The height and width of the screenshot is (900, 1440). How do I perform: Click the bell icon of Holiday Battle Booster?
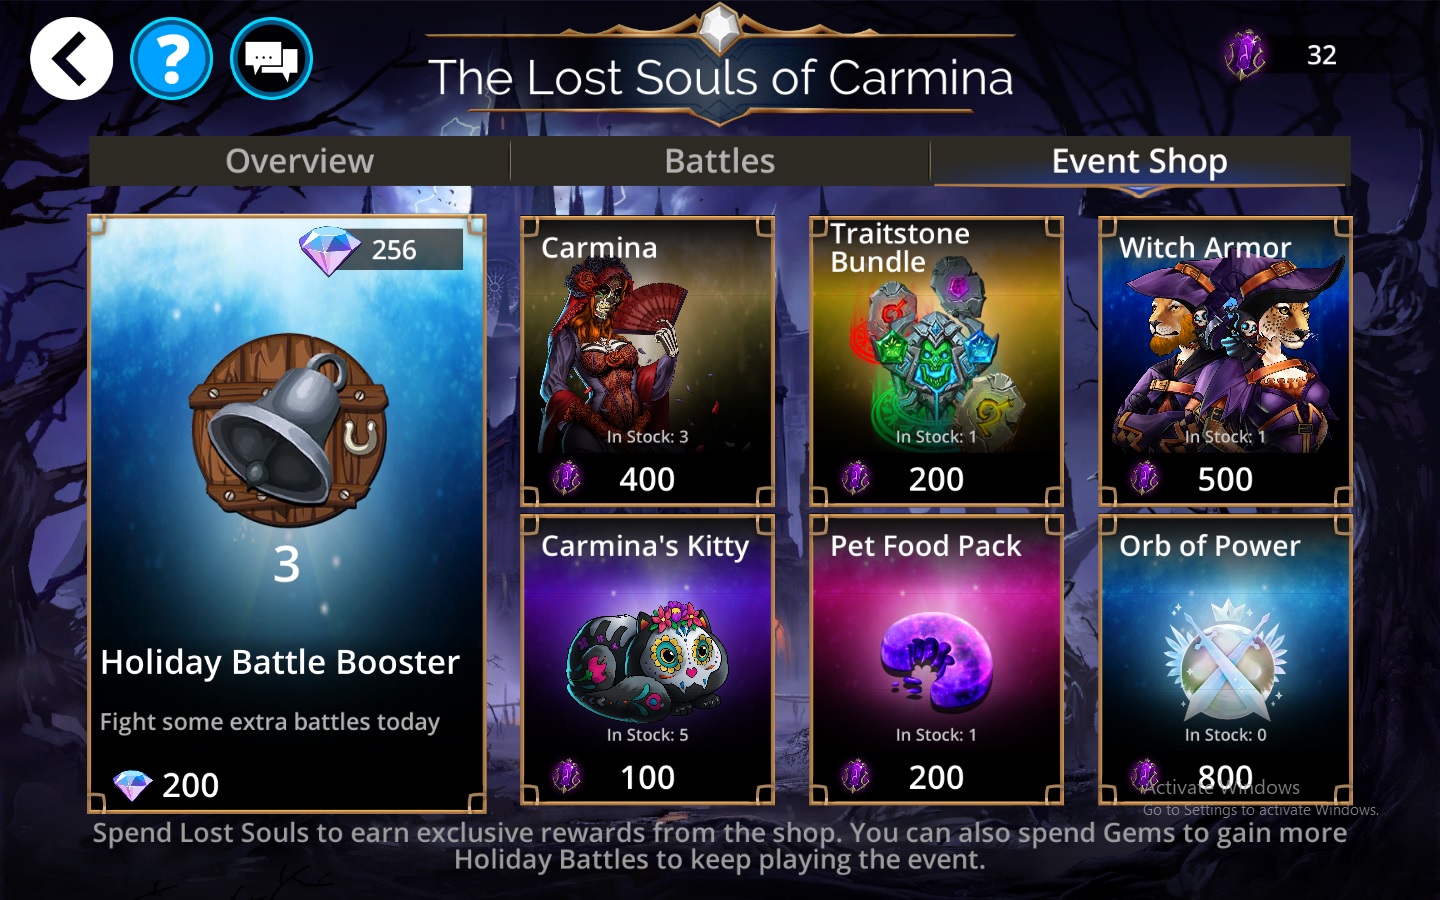[289, 430]
